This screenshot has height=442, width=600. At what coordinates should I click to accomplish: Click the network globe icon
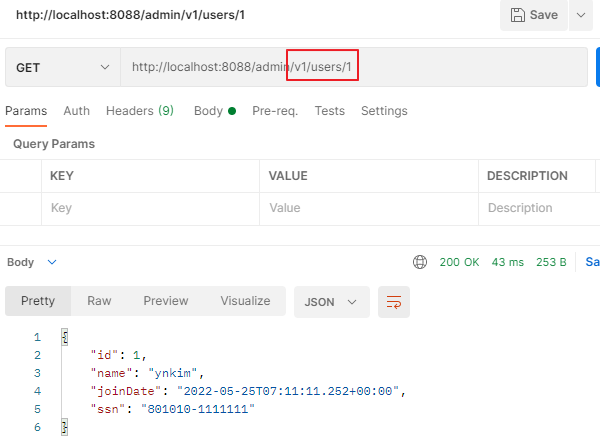click(420, 262)
